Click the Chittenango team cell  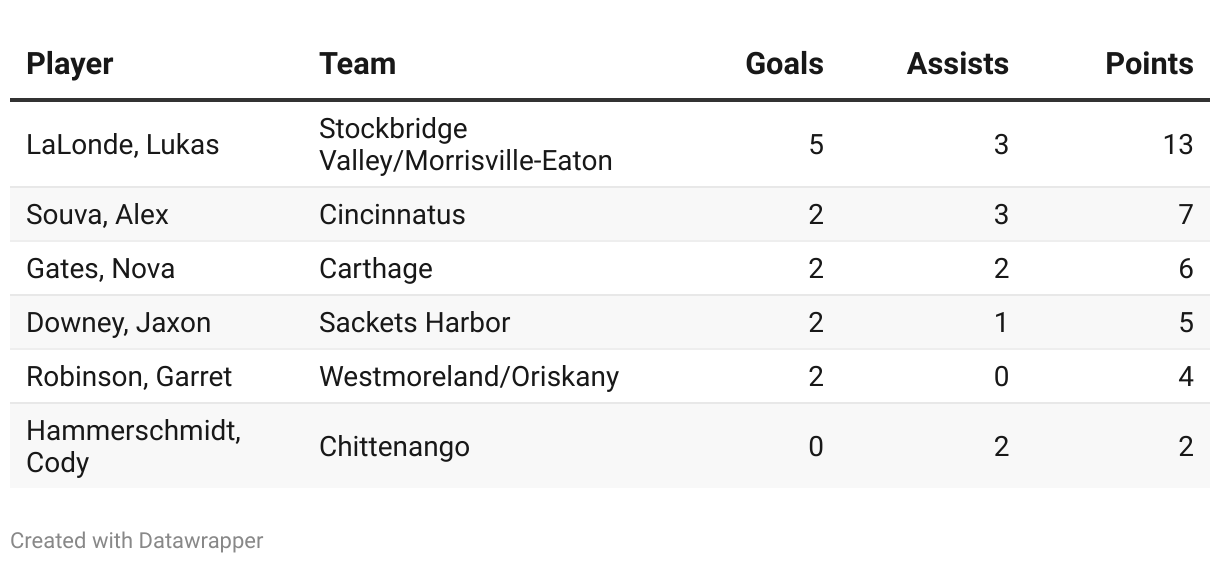(394, 446)
